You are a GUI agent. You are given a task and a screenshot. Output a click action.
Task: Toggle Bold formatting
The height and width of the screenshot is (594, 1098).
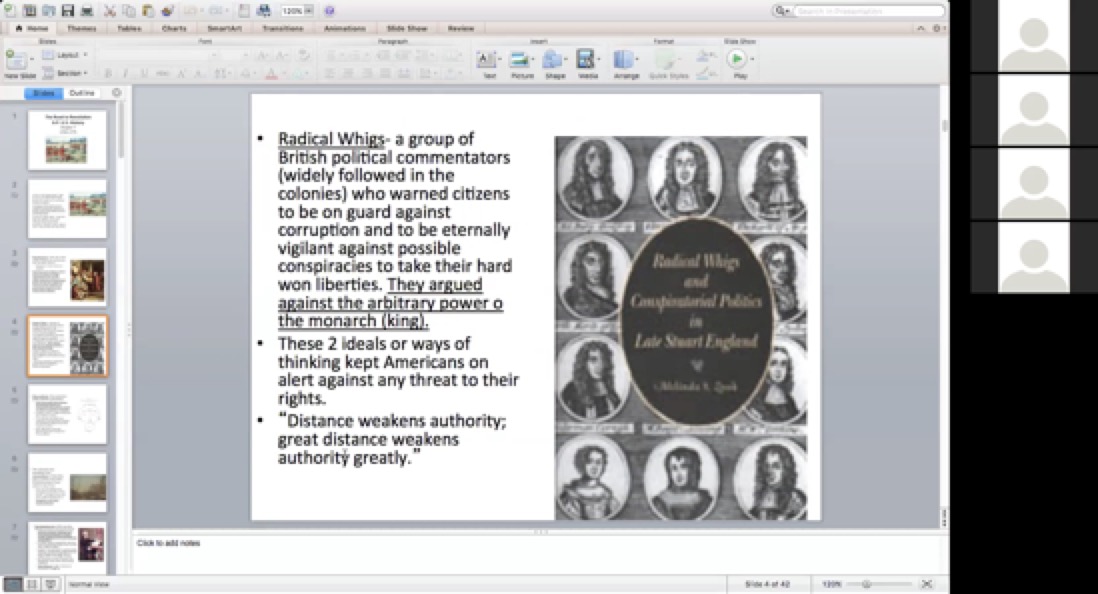pyautogui.click(x=108, y=74)
